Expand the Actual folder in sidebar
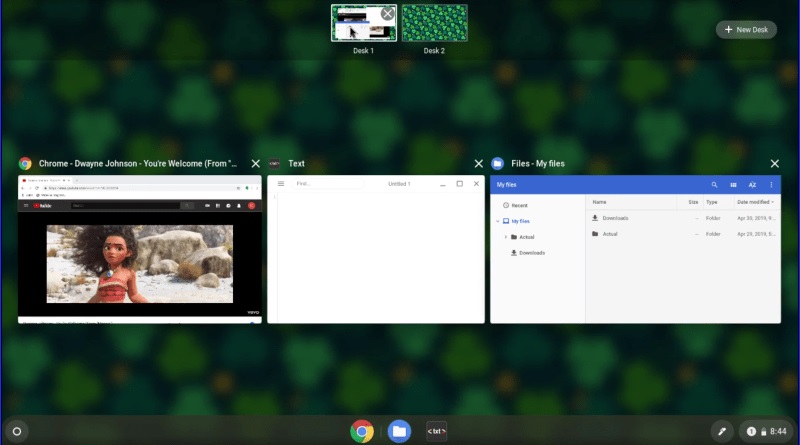This screenshot has width=800, height=445. 506,237
